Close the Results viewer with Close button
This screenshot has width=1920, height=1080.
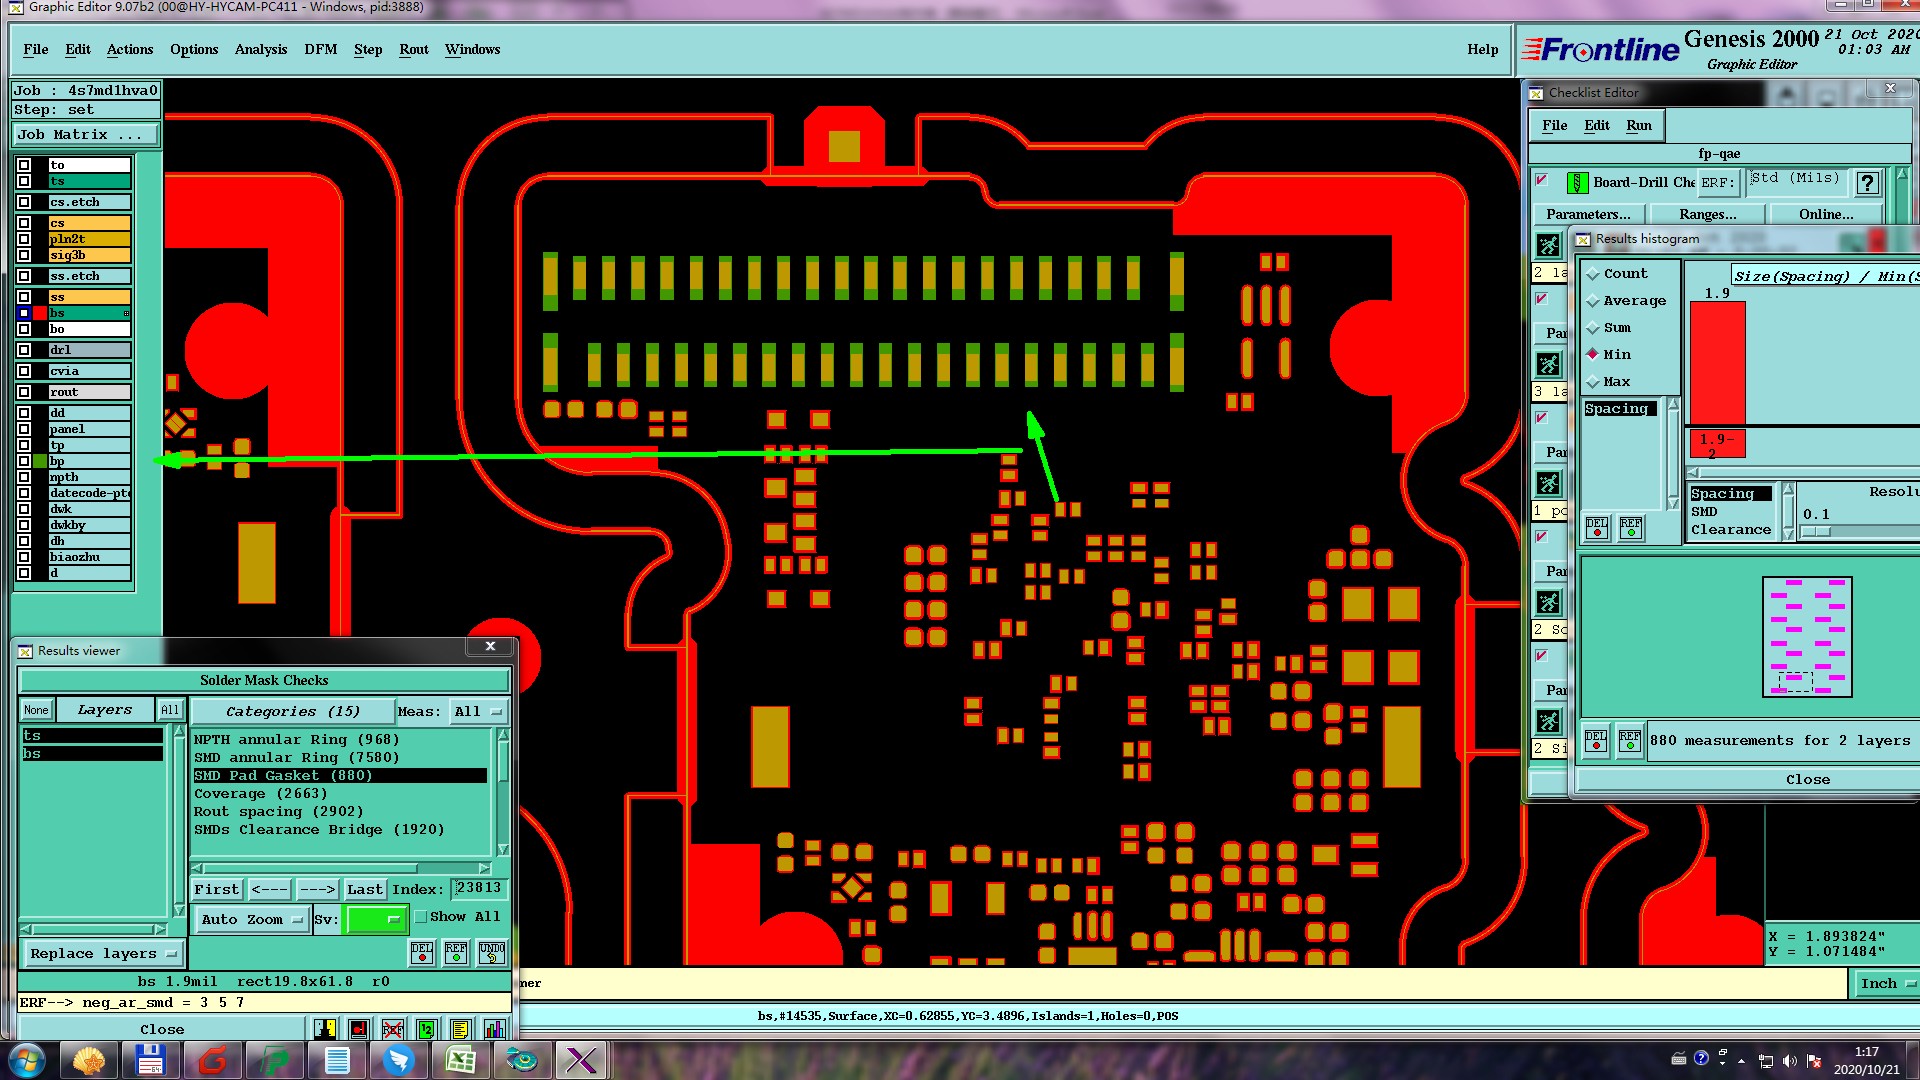pos(162,1029)
